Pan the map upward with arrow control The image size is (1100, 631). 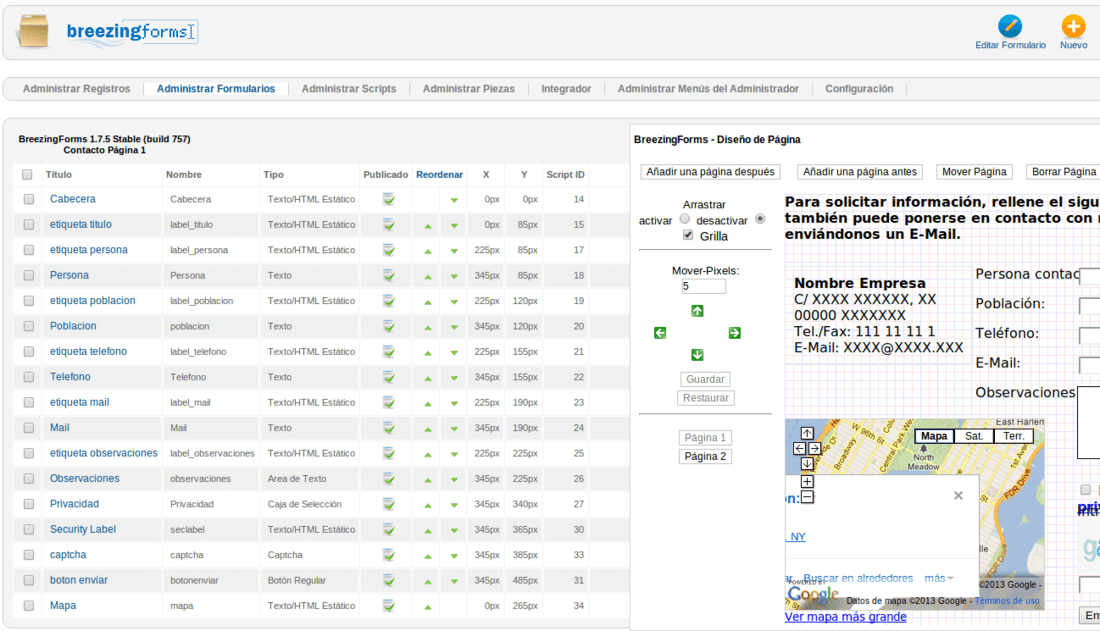pos(807,434)
